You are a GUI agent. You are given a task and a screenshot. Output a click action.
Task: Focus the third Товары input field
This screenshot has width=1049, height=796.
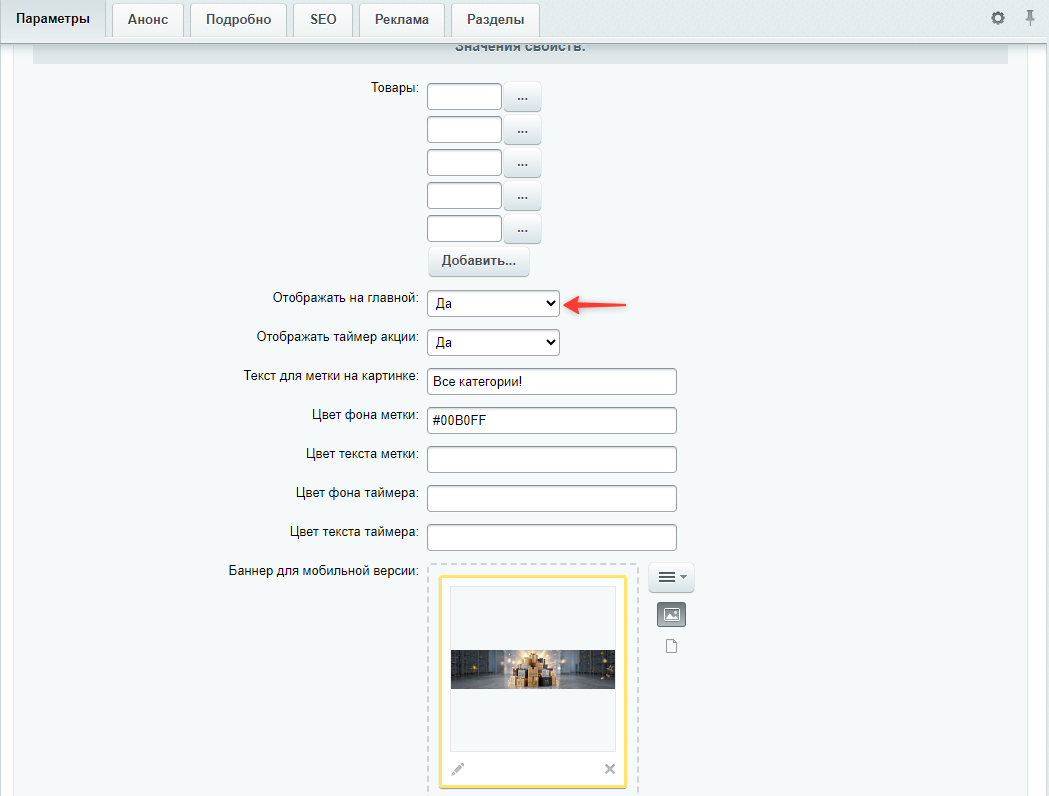(464, 163)
